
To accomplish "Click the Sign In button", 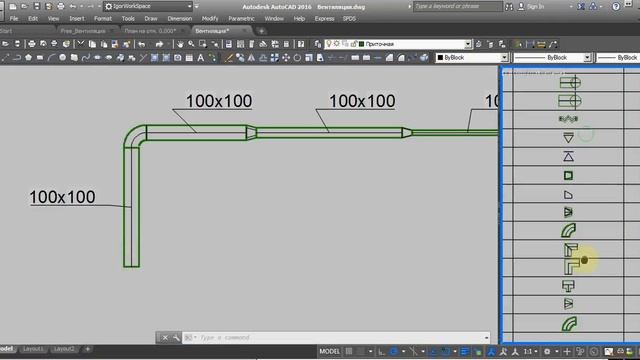I will click(531, 7).
